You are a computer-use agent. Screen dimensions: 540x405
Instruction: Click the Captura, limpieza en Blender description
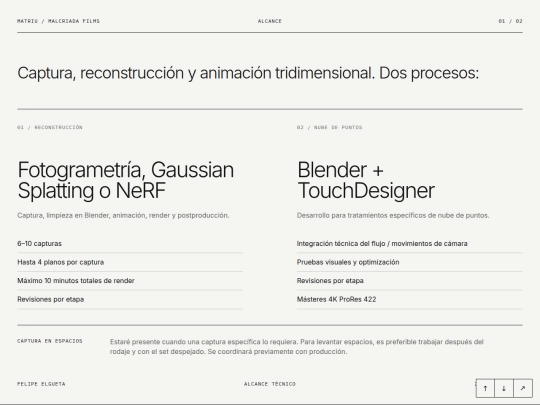123,215
